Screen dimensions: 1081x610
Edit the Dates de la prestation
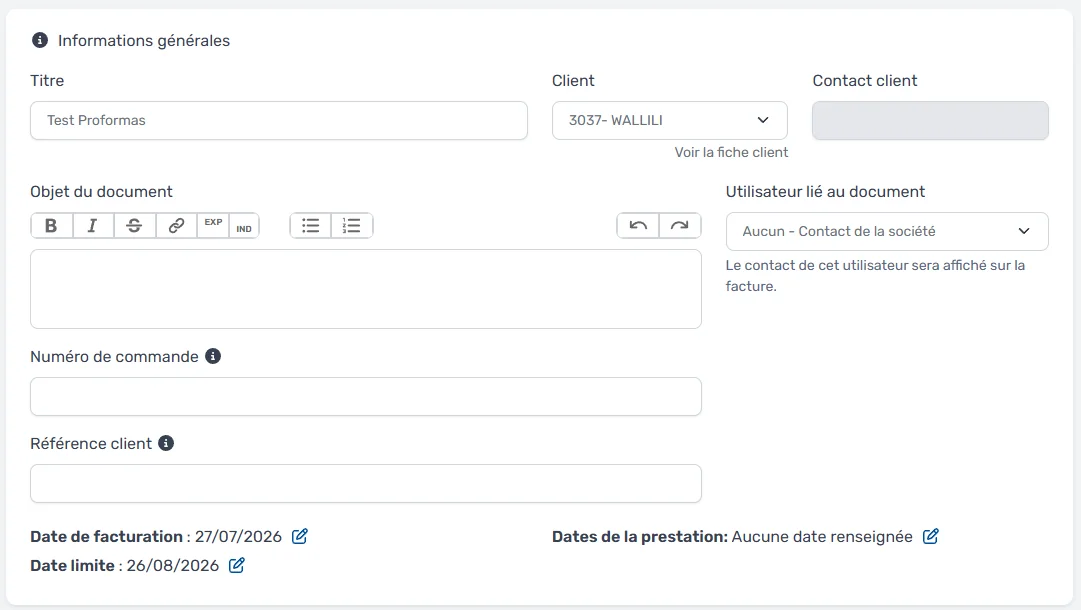click(931, 536)
